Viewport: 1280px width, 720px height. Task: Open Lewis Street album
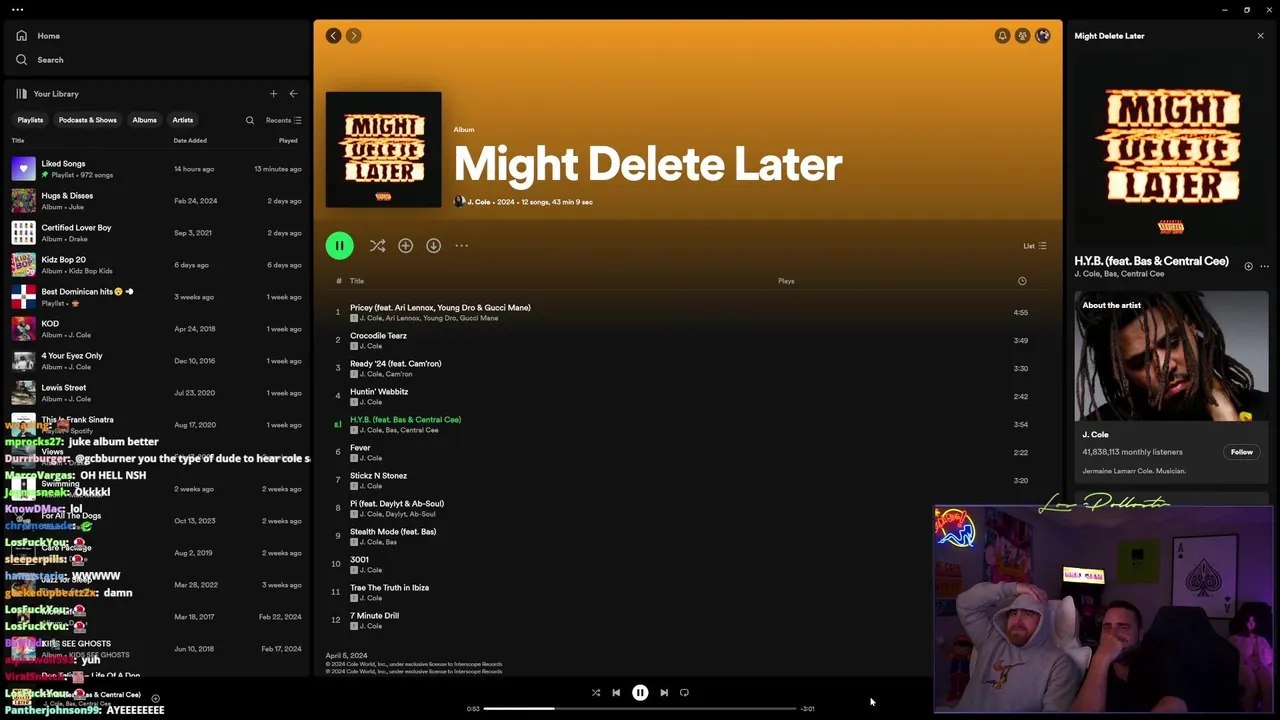tap(156, 393)
